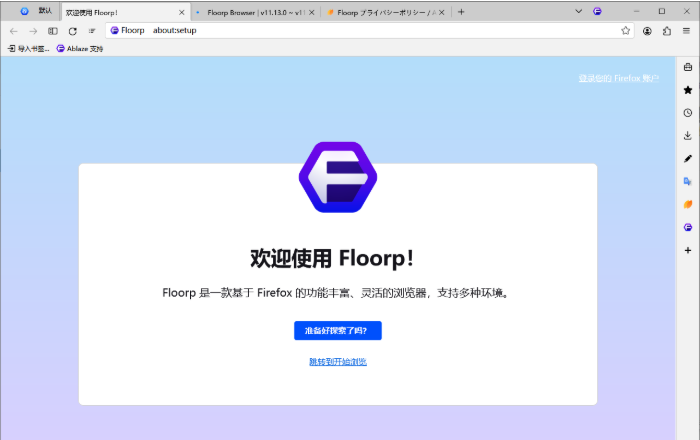
Task: Close the Floorp プライバシーポリシー tab
Action: click(x=442, y=12)
